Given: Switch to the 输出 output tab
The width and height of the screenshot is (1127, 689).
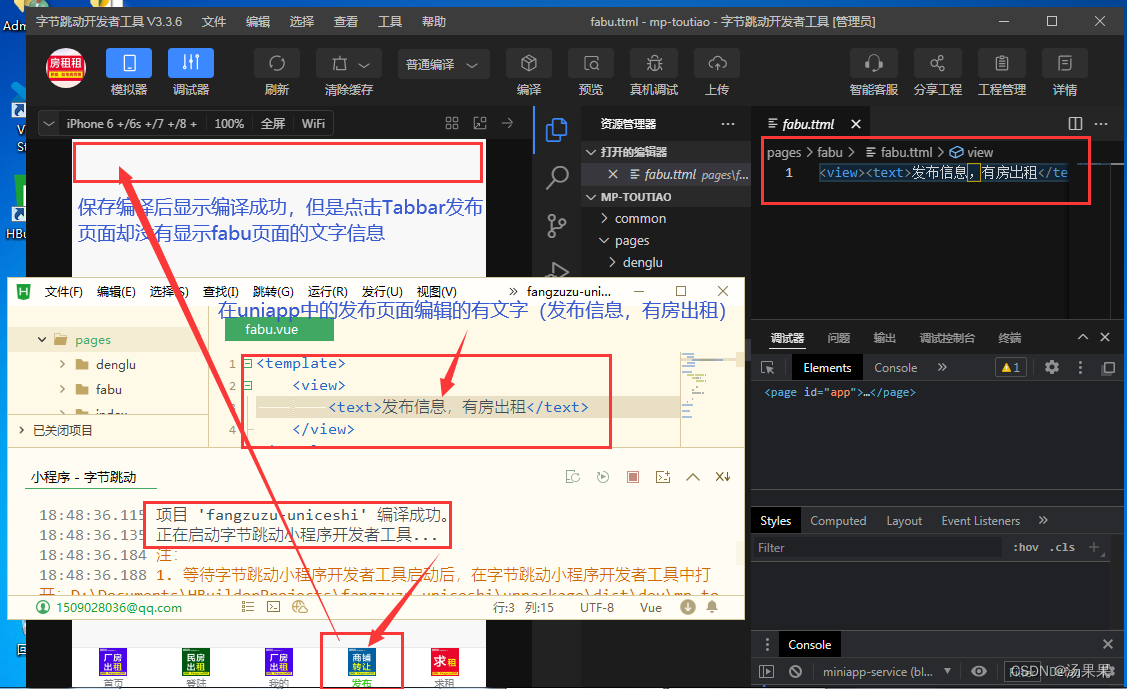Looking at the screenshot, I should pos(884,338).
